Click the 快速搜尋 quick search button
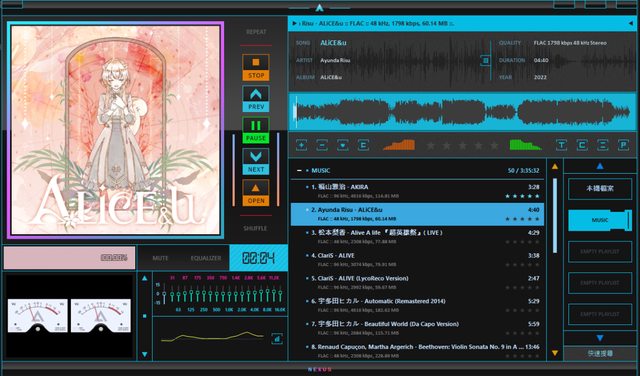Image resolution: width=640 pixels, height=376 pixels. 600,354
